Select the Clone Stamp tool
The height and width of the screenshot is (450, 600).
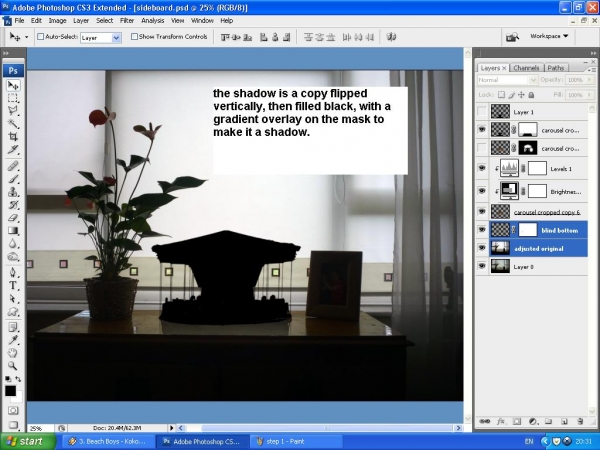click(x=13, y=192)
